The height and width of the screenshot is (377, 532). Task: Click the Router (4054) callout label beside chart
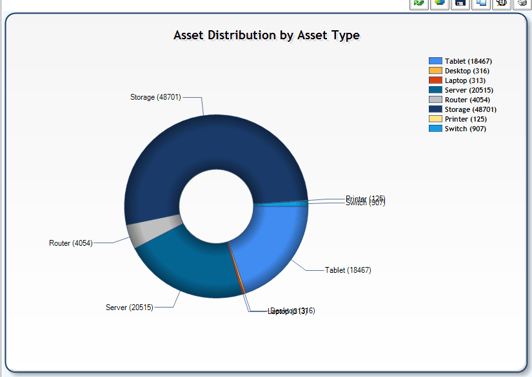coord(71,243)
